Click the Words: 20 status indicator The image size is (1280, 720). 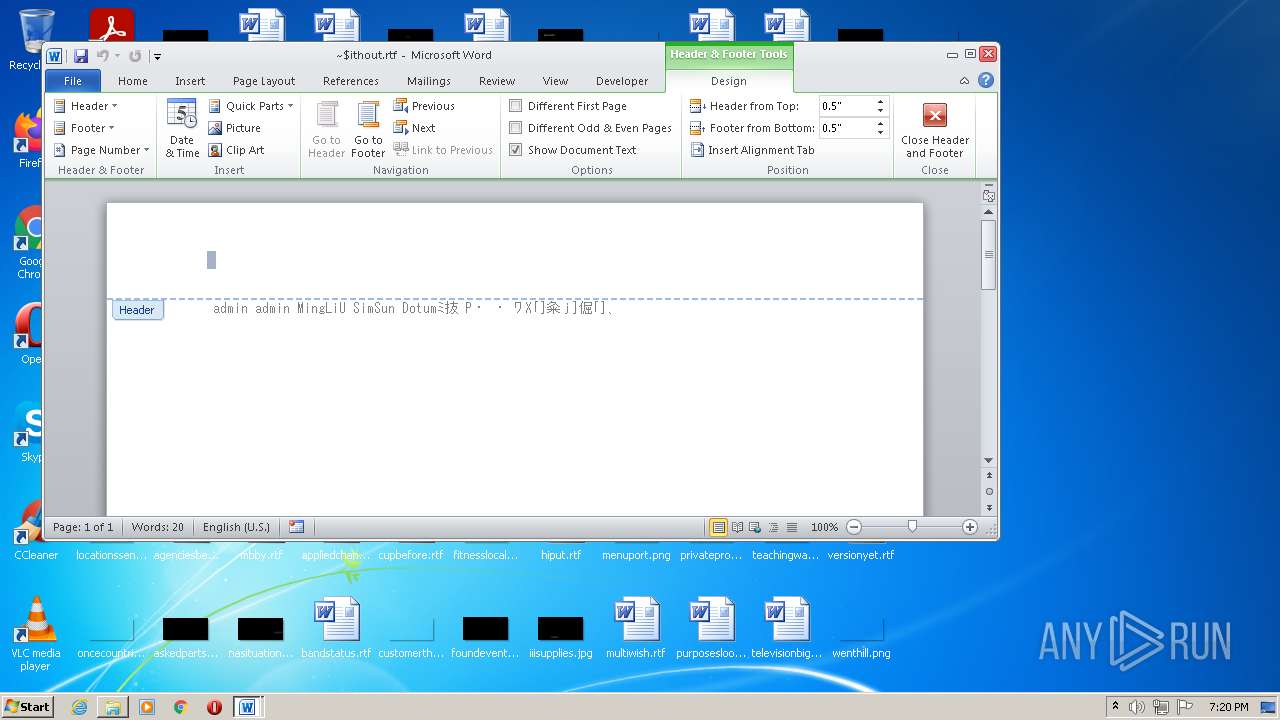tap(158, 527)
